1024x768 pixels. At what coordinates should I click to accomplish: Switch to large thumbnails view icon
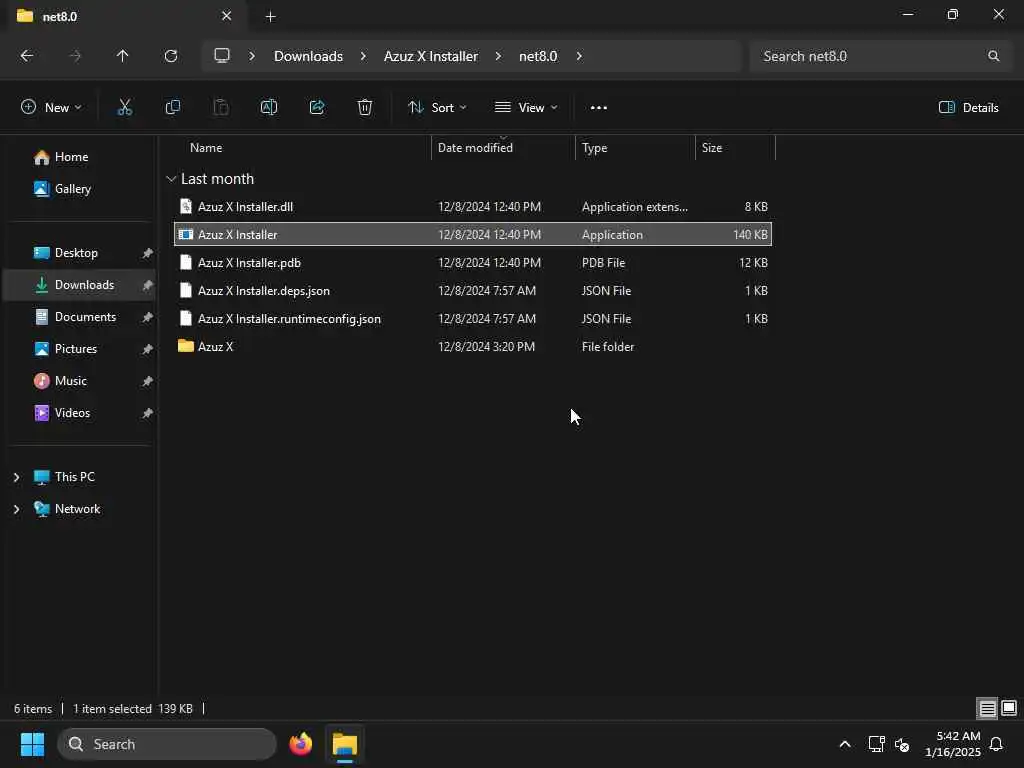click(x=1009, y=709)
